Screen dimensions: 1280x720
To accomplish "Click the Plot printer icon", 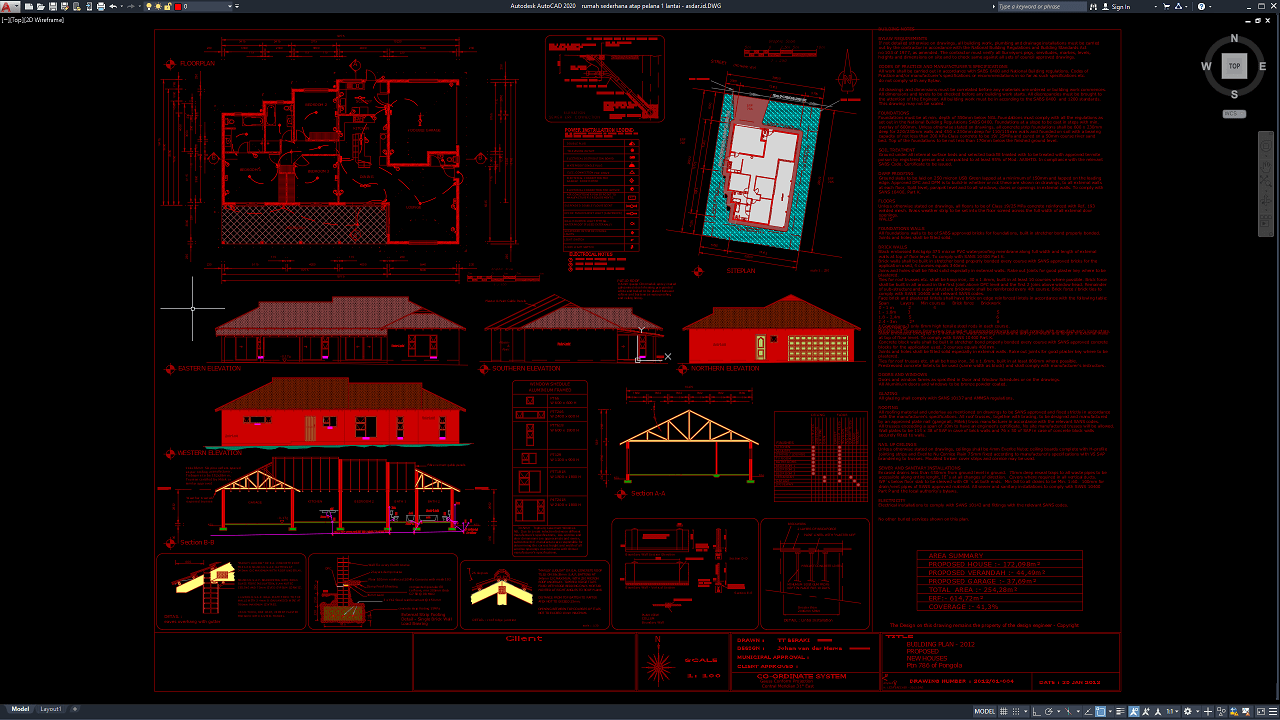I will pyautogui.click(x=101, y=7).
